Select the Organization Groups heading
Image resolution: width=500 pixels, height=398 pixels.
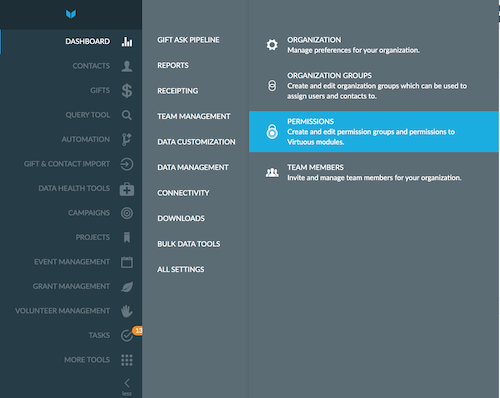pyautogui.click(x=329, y=76)
